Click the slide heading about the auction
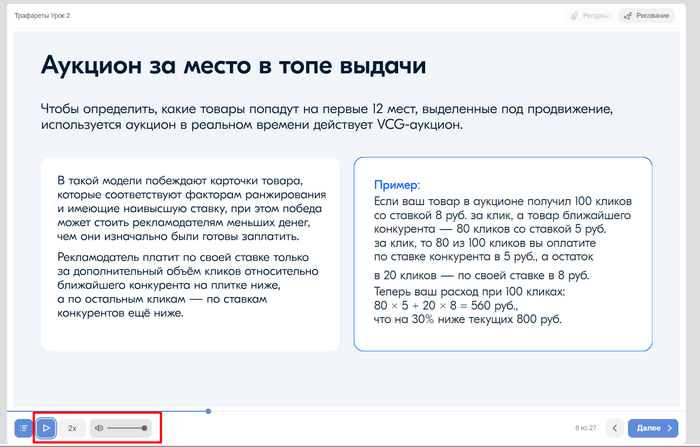The height and width of the screenshot is (447, 700). [x=234, y=67]
